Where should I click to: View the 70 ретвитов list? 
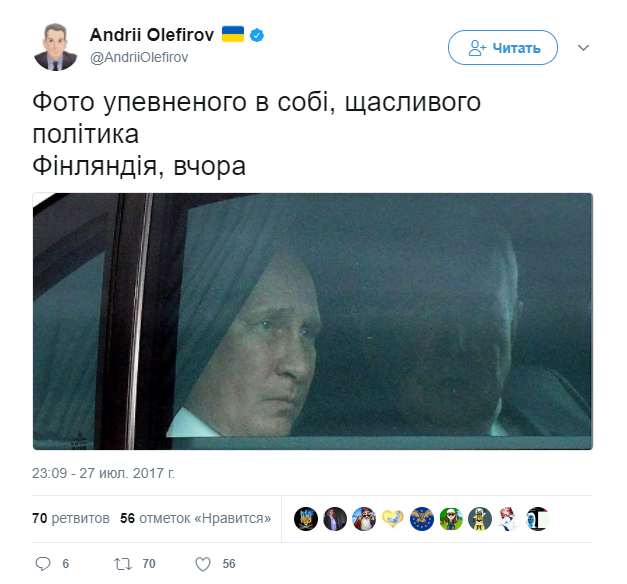pos(71,518)
